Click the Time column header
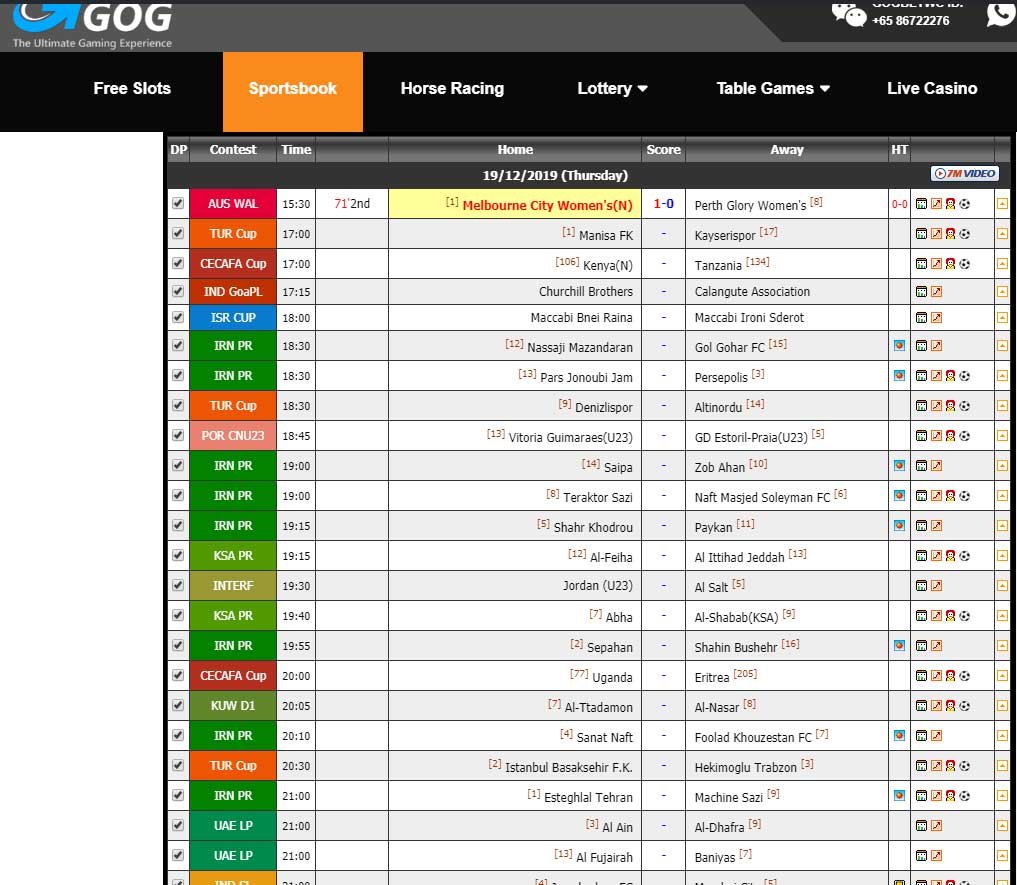The height and width of the screenshot is (885, 1017). click(296, 149)
